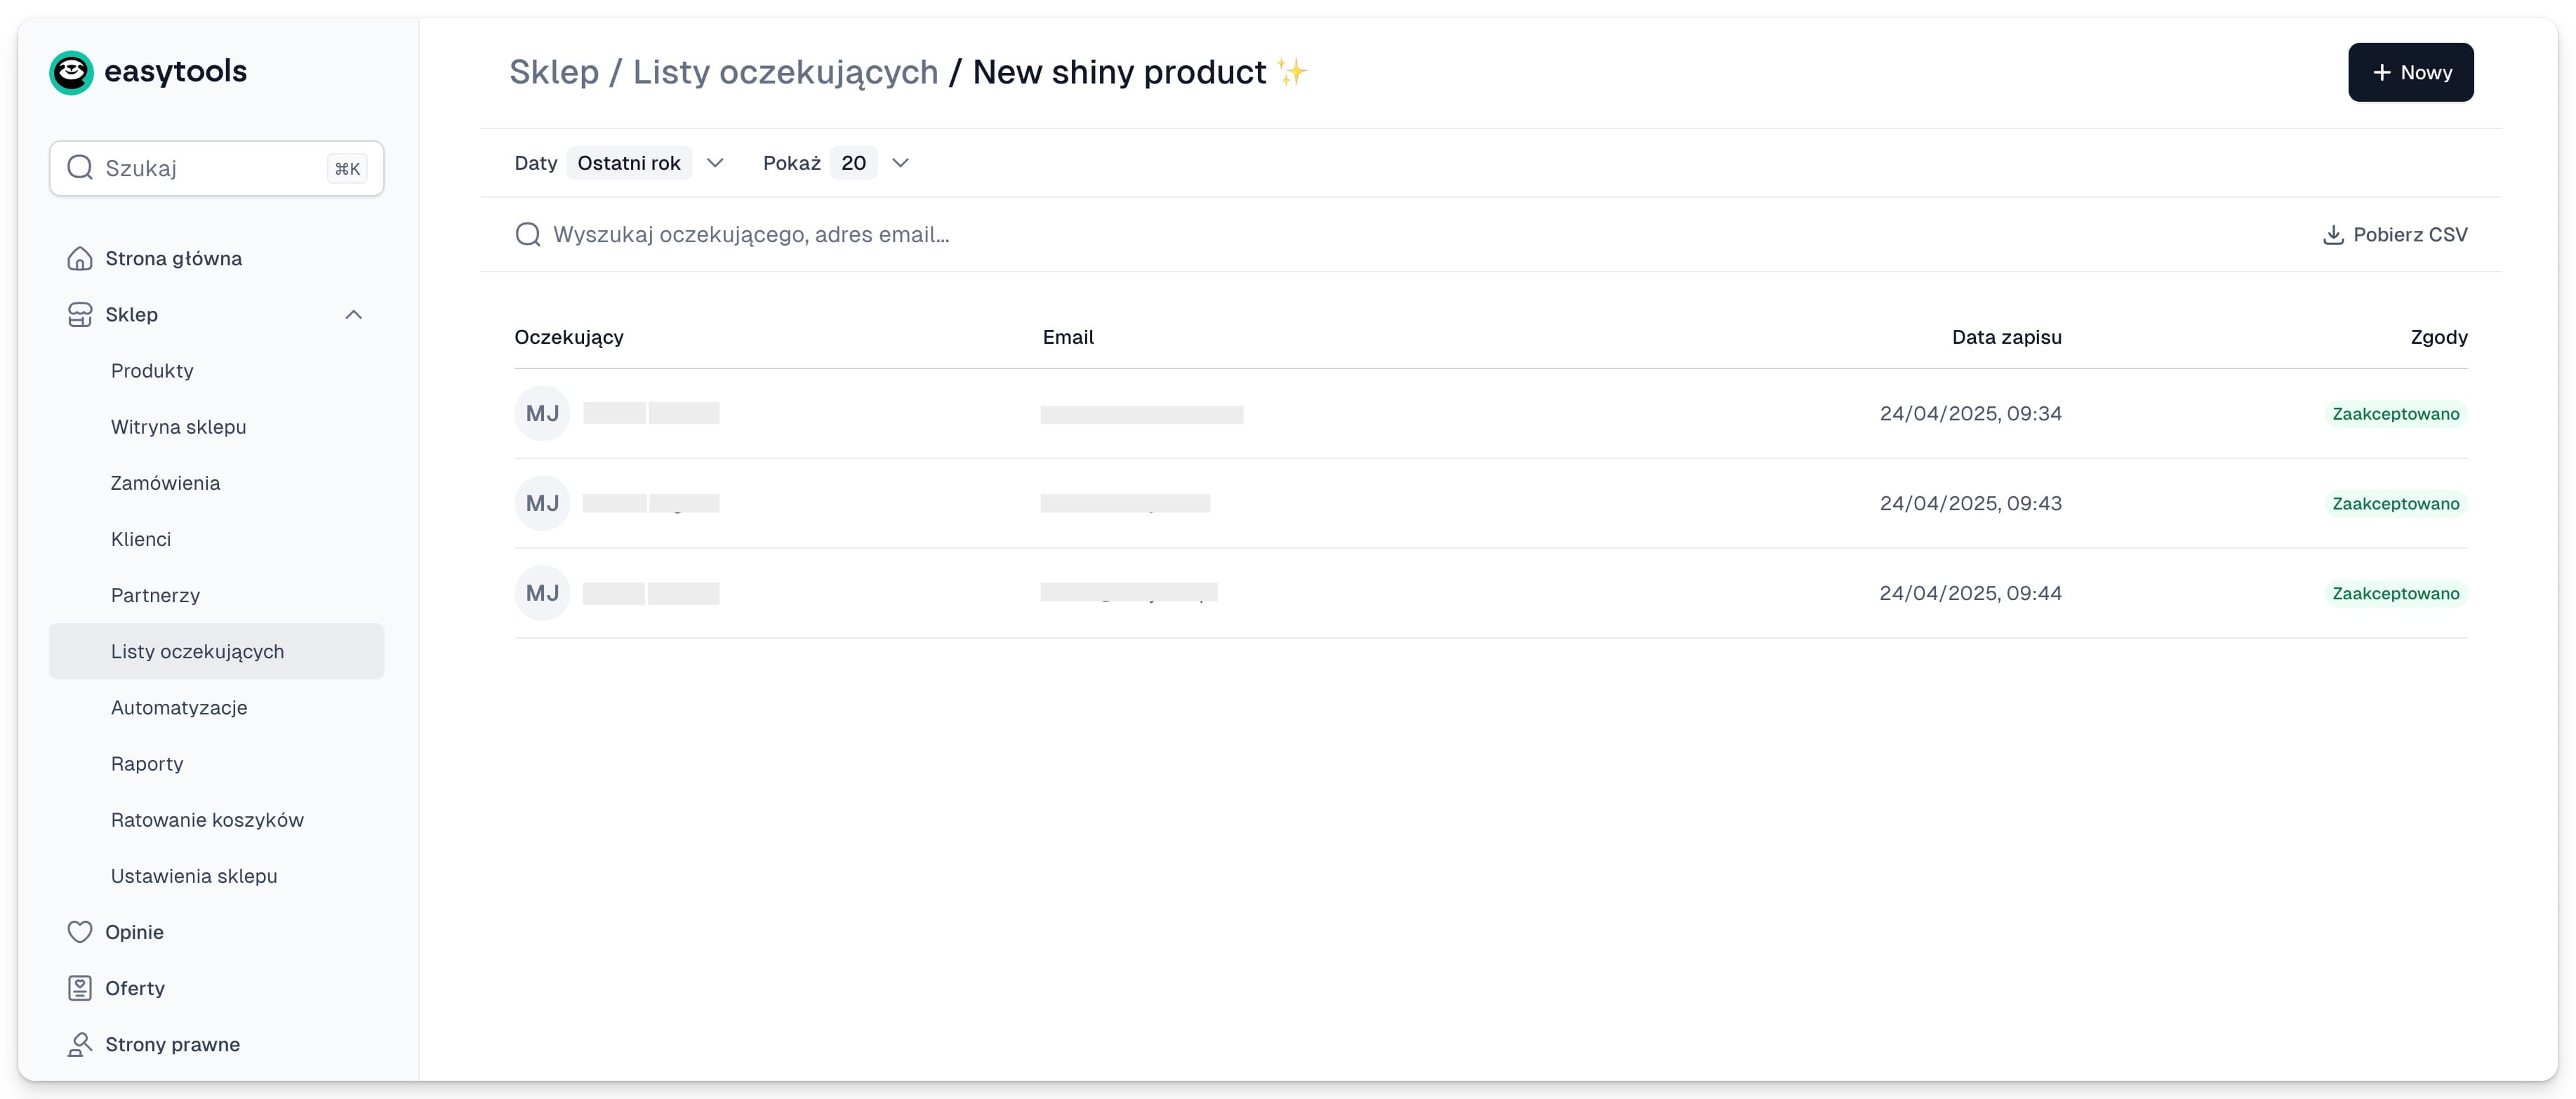Click Listy oczekujących breadcrumb link

(x=785, y=73)
